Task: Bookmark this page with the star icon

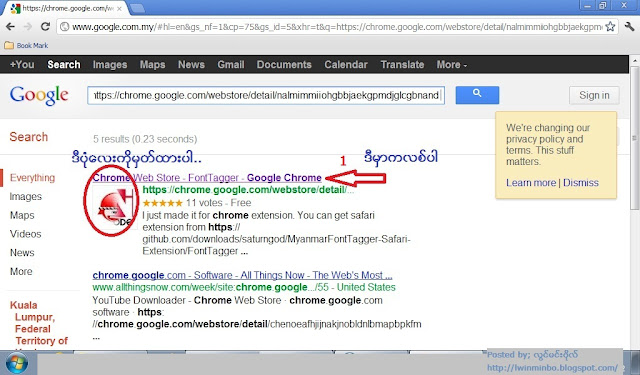Action: click(610, 27)
